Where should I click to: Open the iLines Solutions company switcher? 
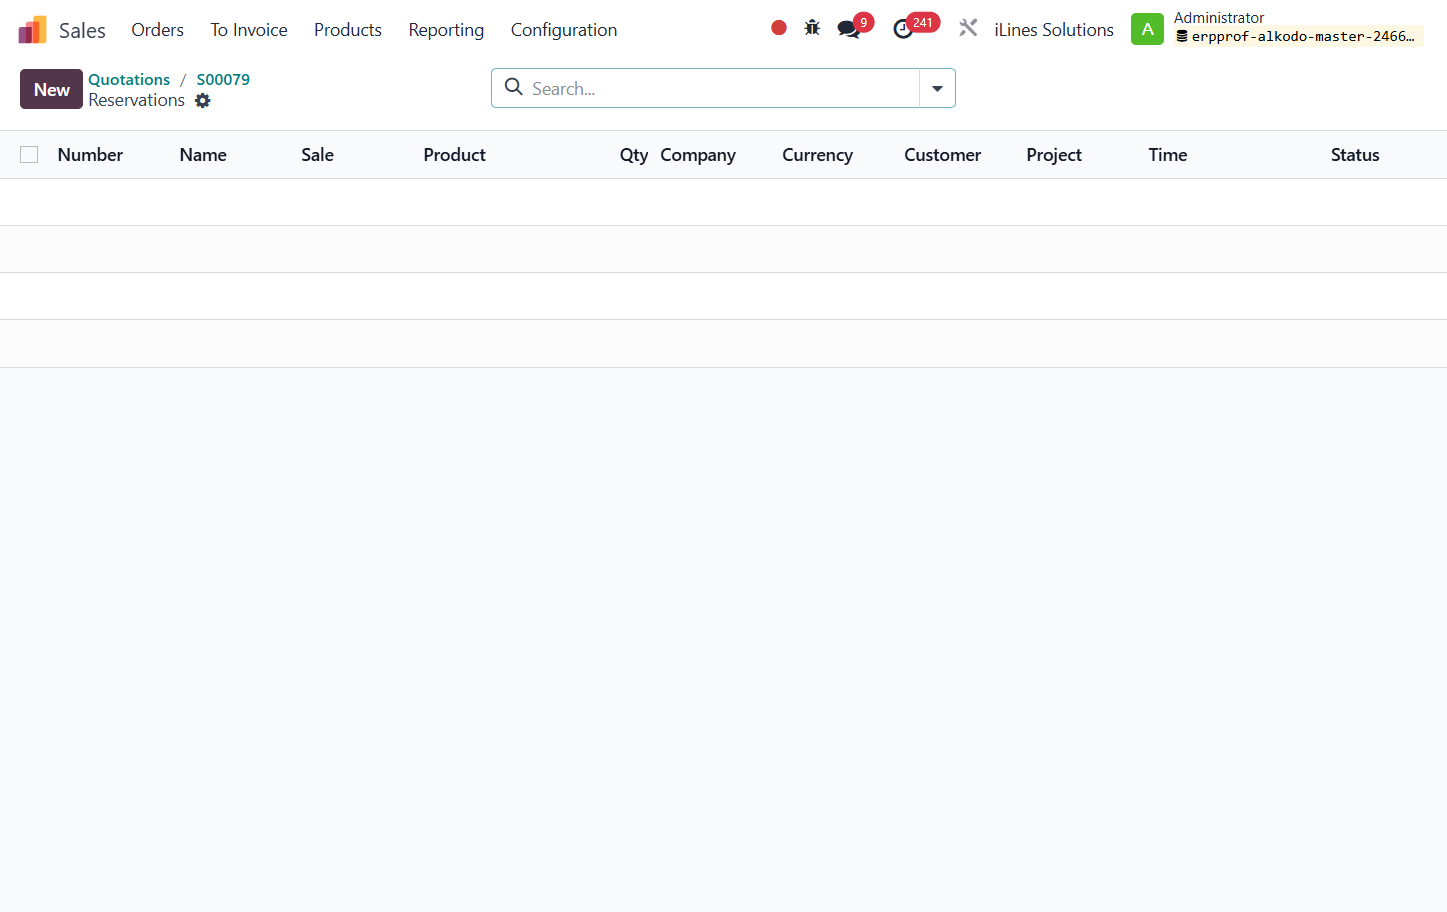pyautogui.click(x=1054, y=30)
